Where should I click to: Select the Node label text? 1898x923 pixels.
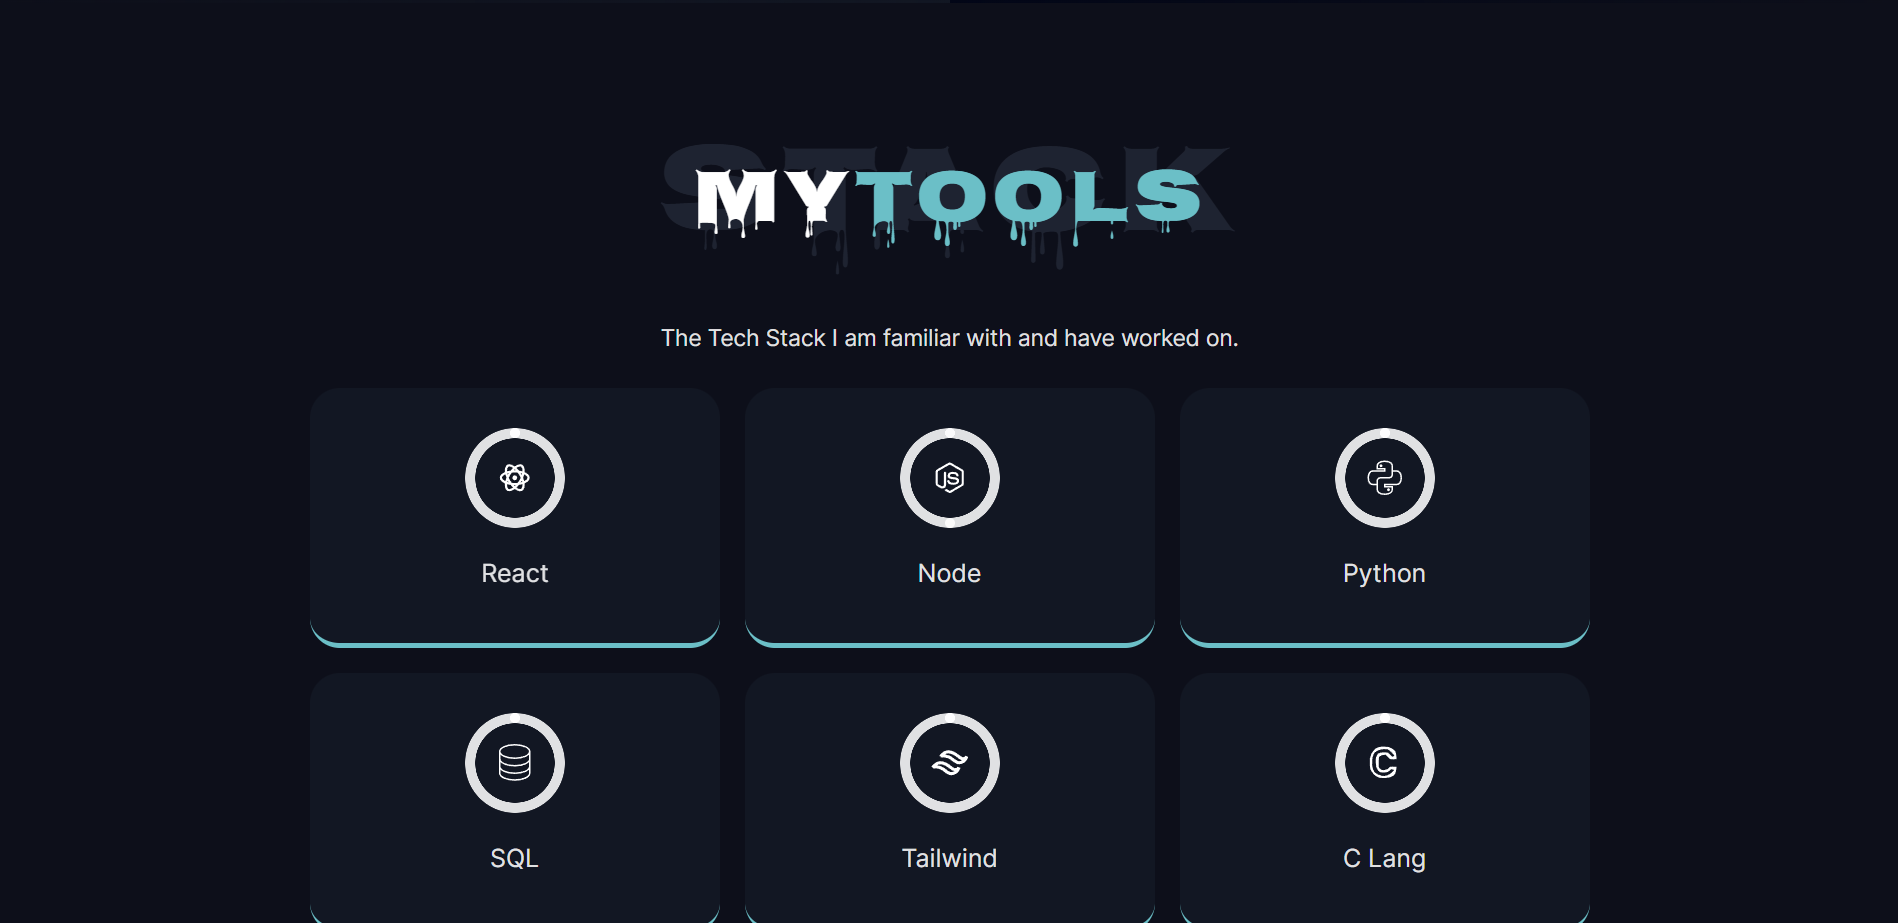(x=949, y=574)
